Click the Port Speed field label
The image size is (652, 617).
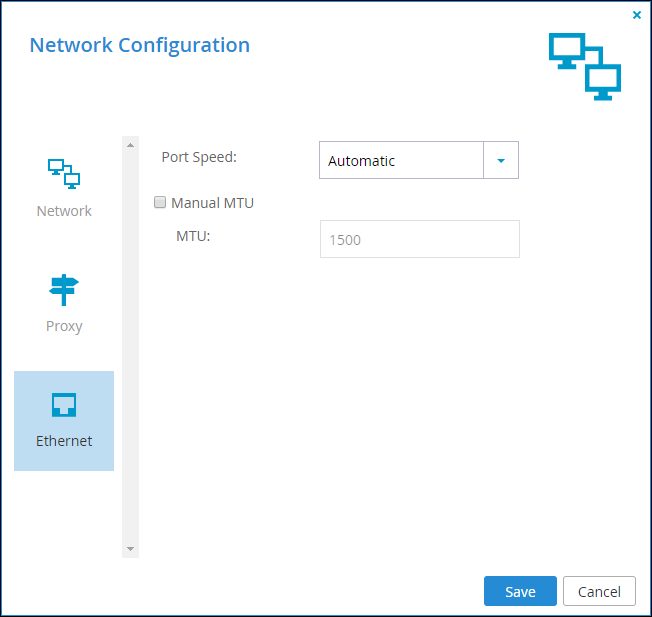pos(199,157)
